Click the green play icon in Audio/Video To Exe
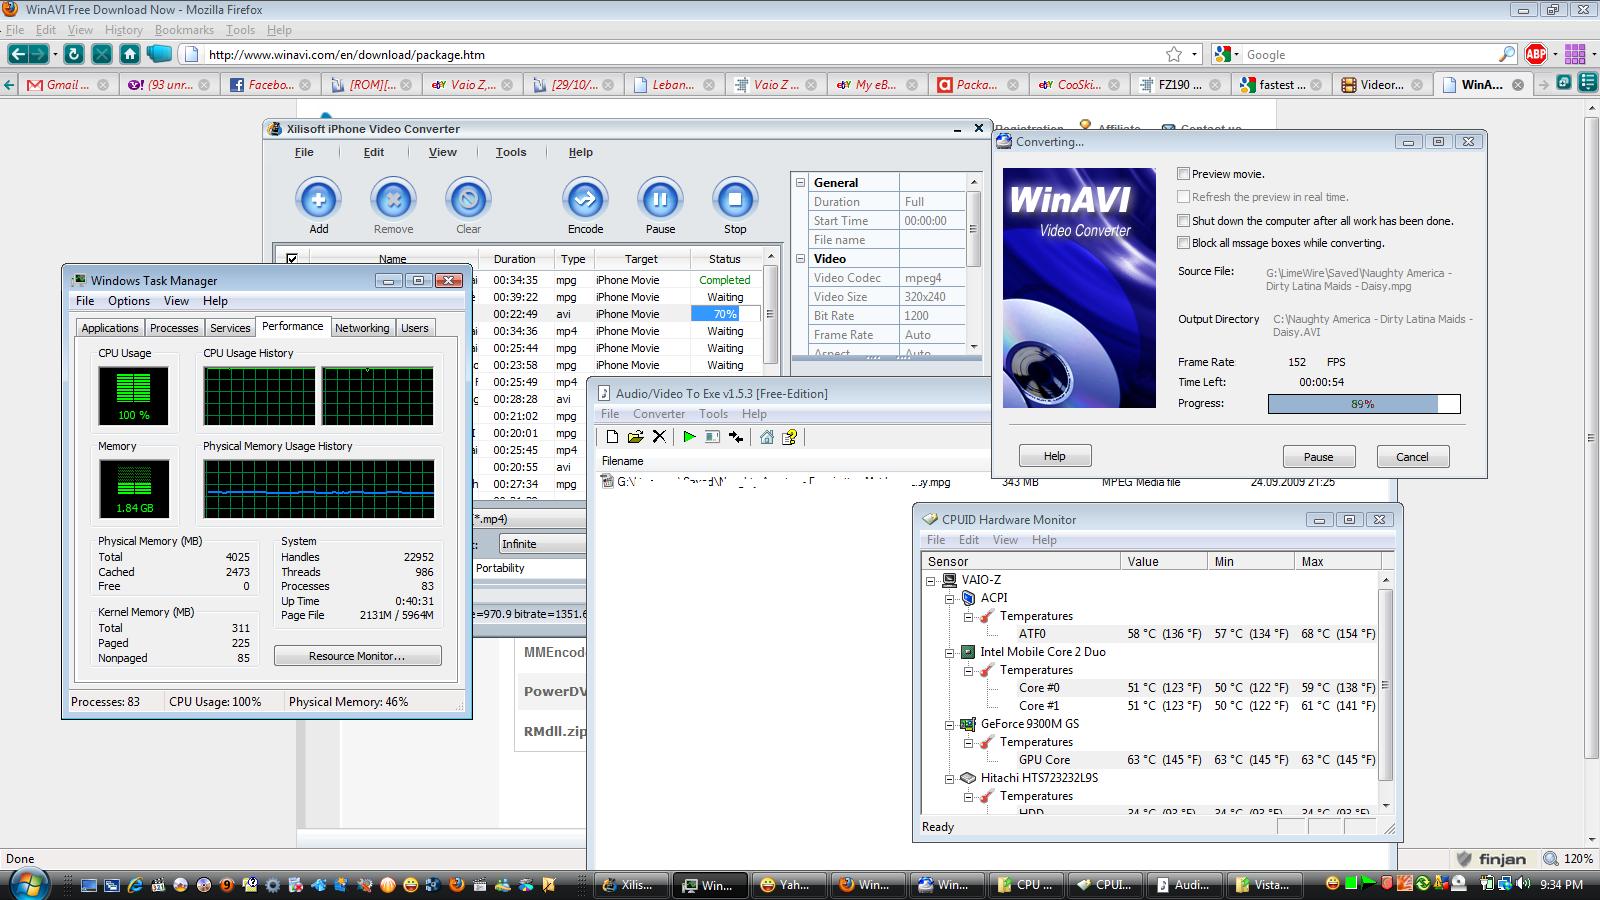The width and height of the screenshot is (1600, 900). tap(689, 437)
